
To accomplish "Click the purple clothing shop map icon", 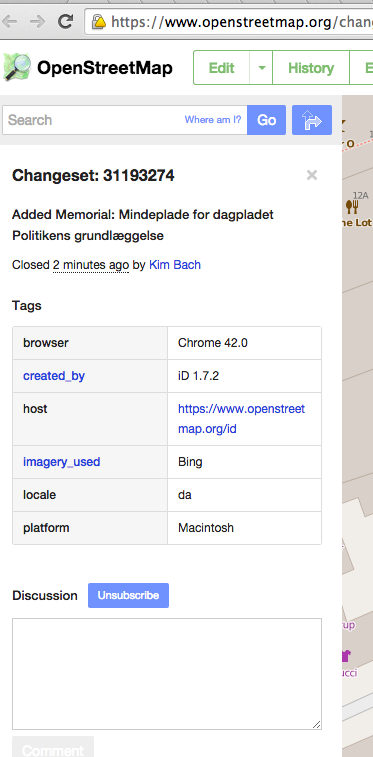I will (x=345, y=656).
